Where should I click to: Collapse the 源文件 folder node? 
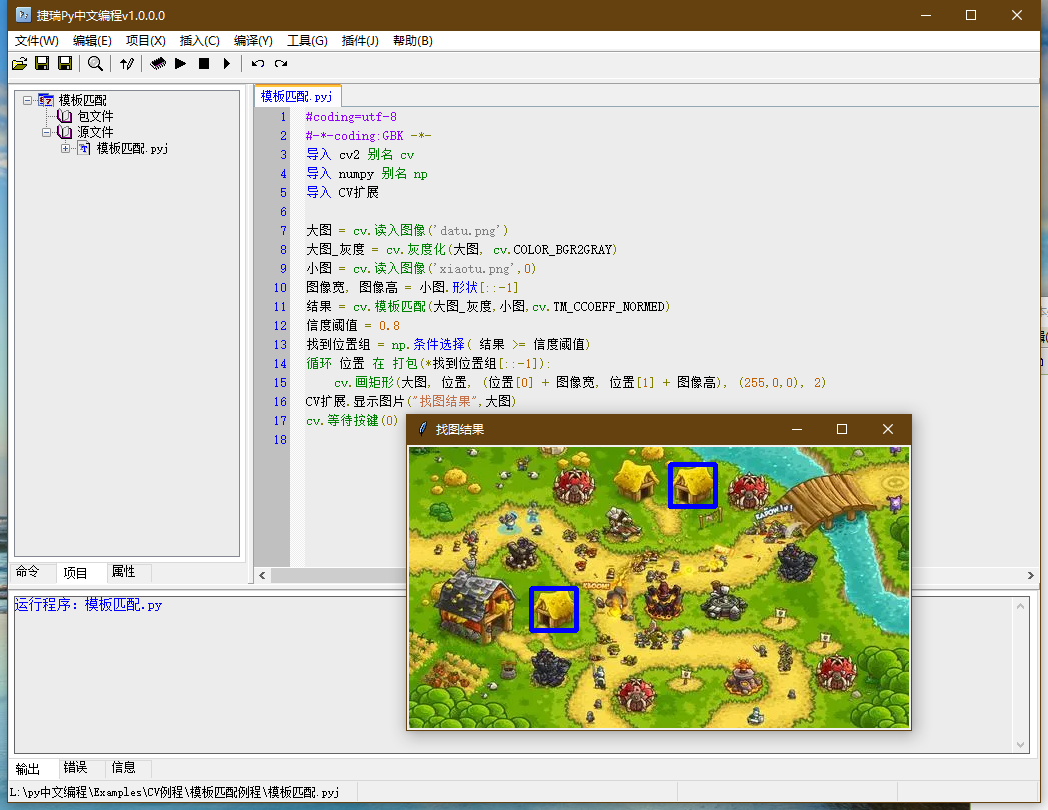[46, 132]
